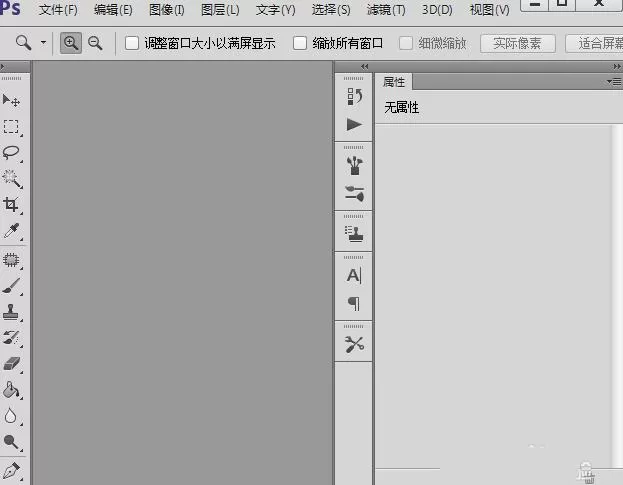Enable 缩放所有窗口 checkbox

(x=300, y=43)
